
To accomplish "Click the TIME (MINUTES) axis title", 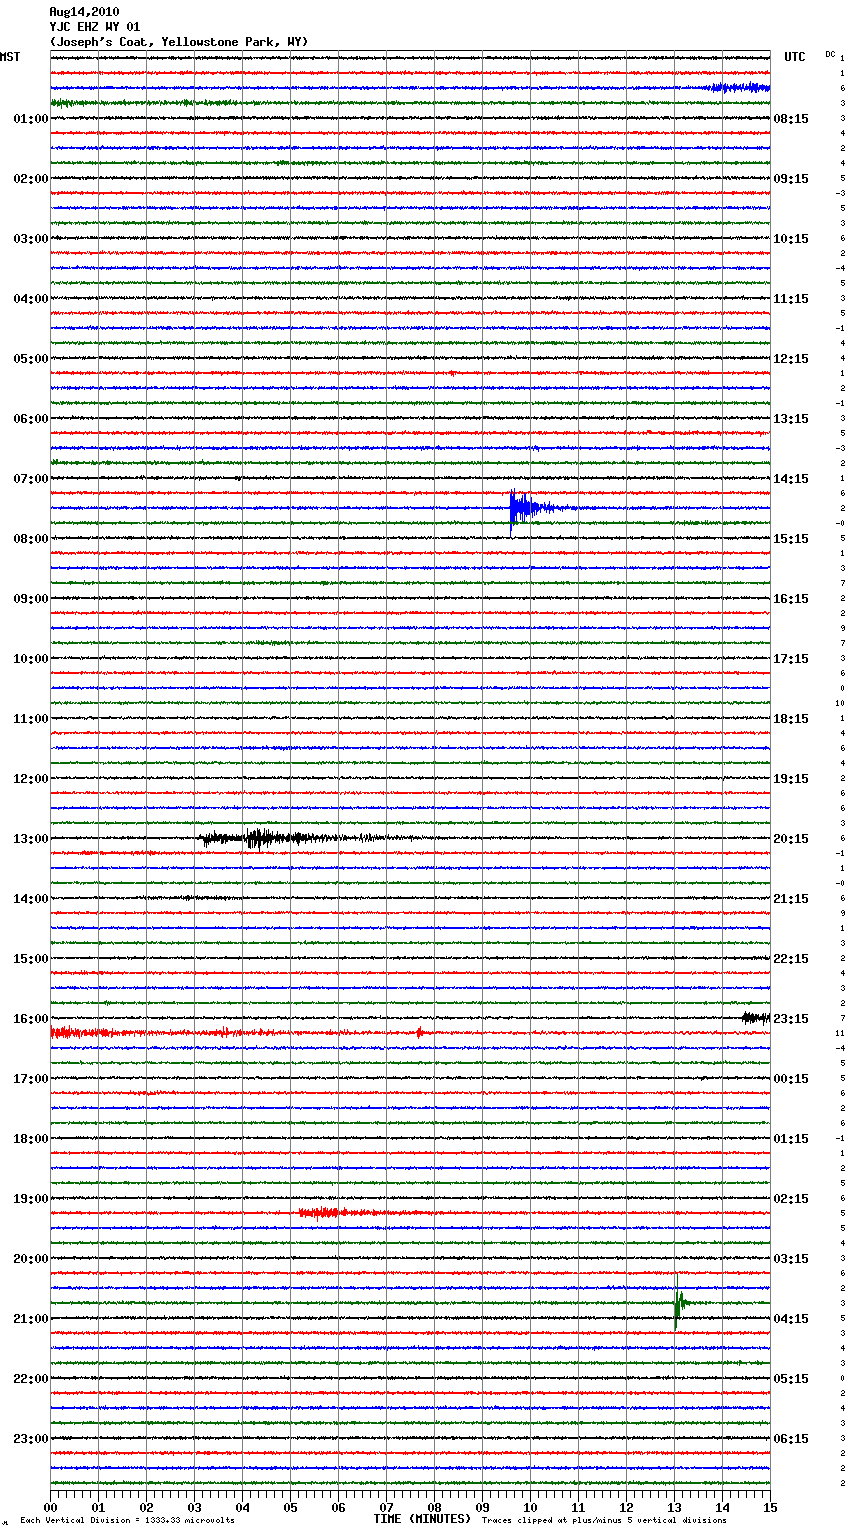I will click(x=422, y=1519).
